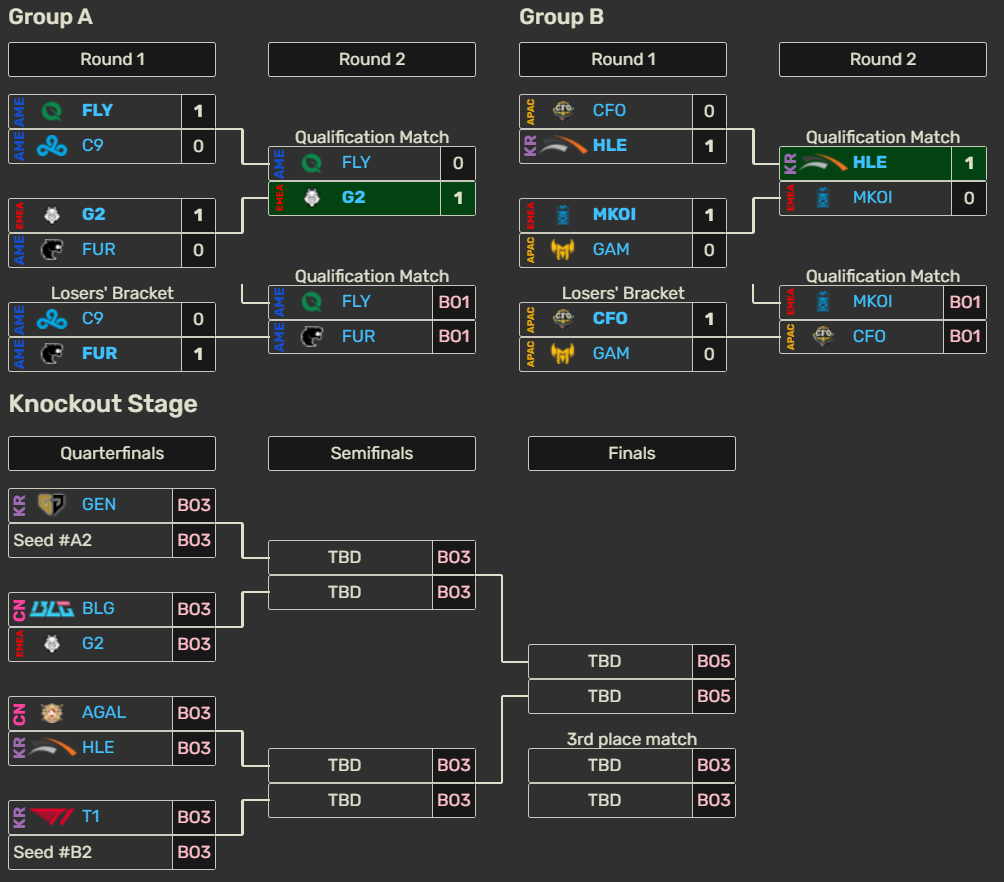The image size is (1004, 882).
Task: Click the HLE logo in the highlighted Group B Qualification row
Action: [x=823, y=163]
